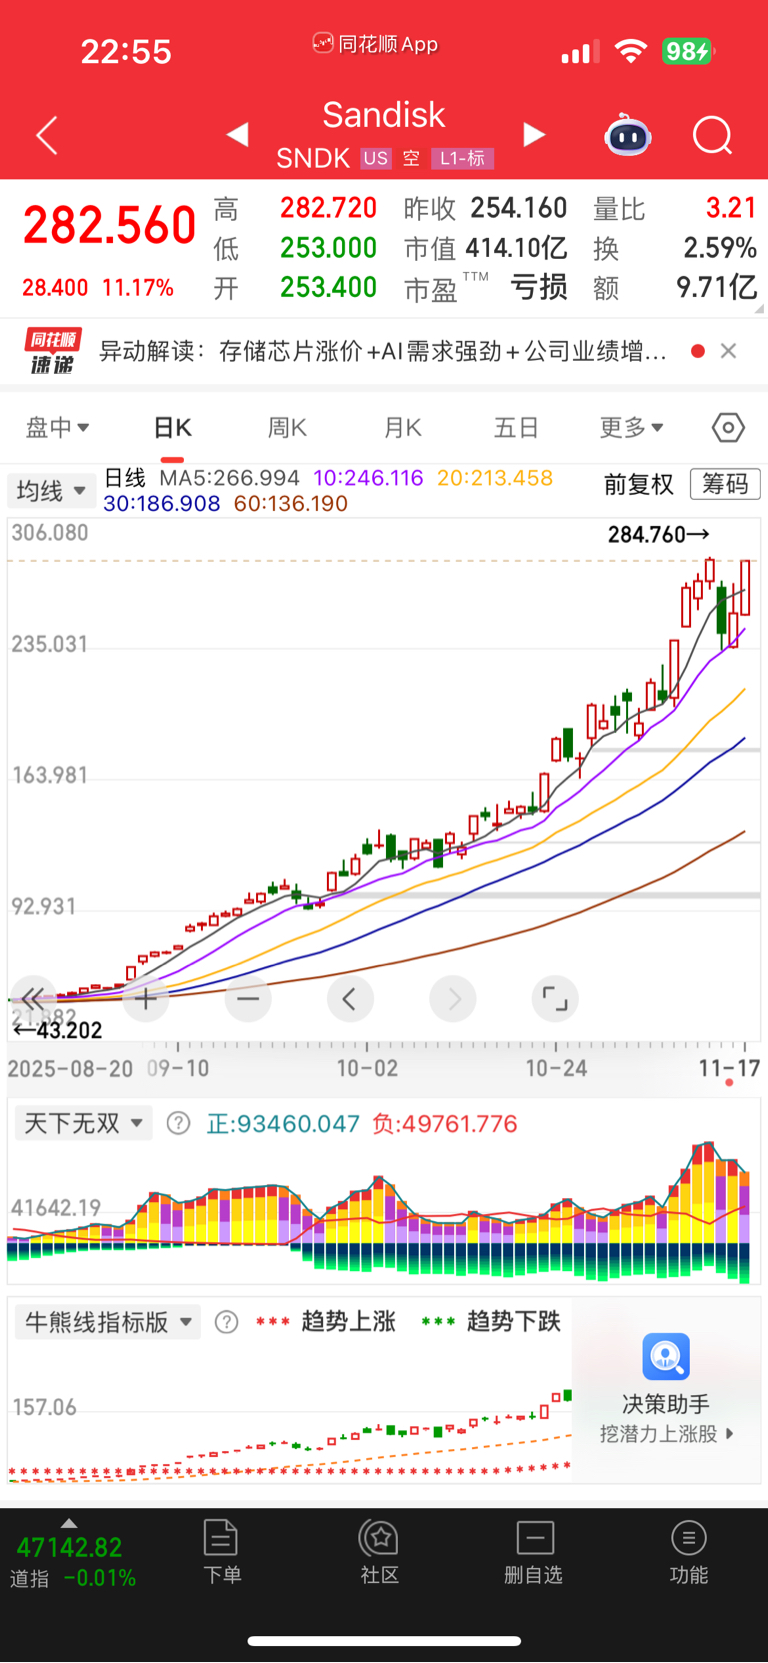The image size is (768, 1663).
Task: Open the 功能 functions menu icon
Action: click(688, 1538)
